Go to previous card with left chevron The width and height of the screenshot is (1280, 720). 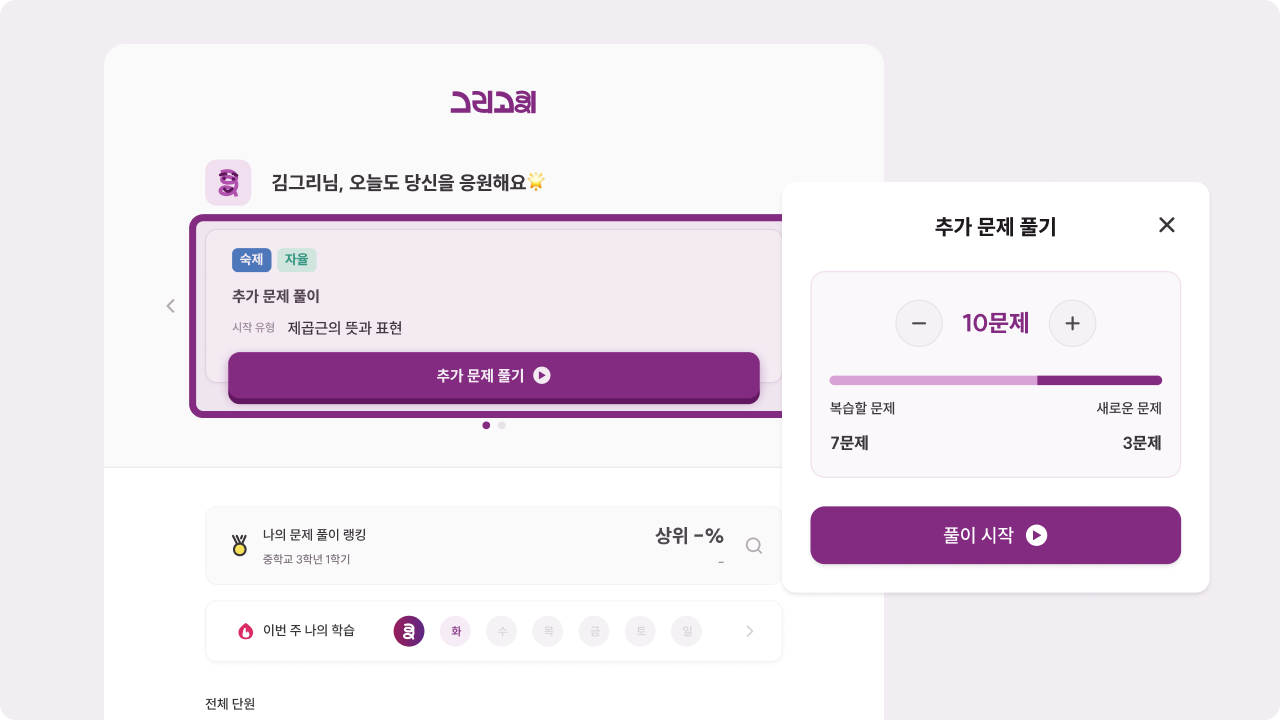(171, 306)
